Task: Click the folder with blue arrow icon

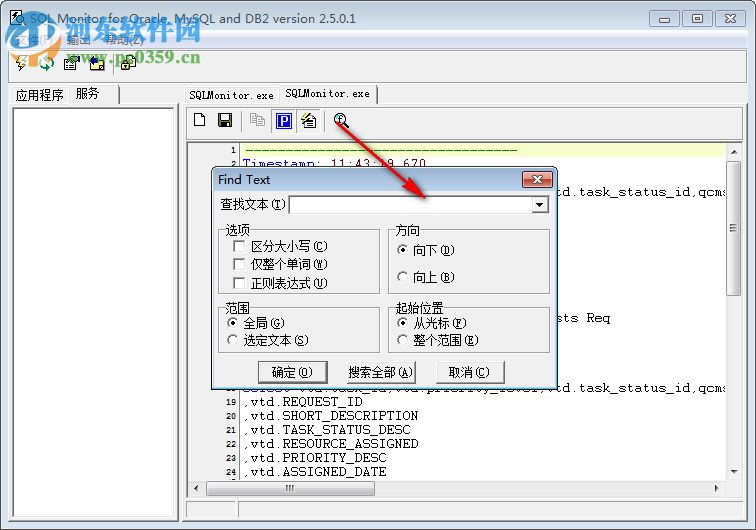Action: tap(97, 63)
